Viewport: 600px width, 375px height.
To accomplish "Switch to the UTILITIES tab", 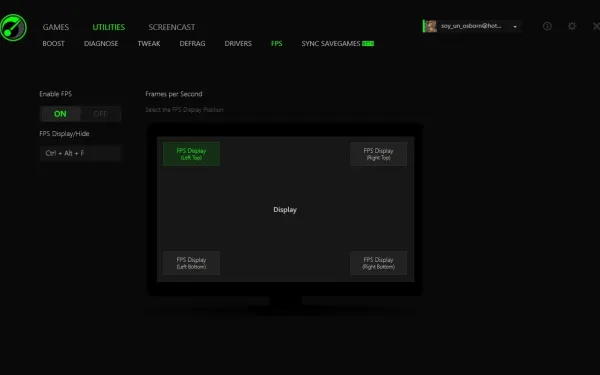I will click(109, 27).
